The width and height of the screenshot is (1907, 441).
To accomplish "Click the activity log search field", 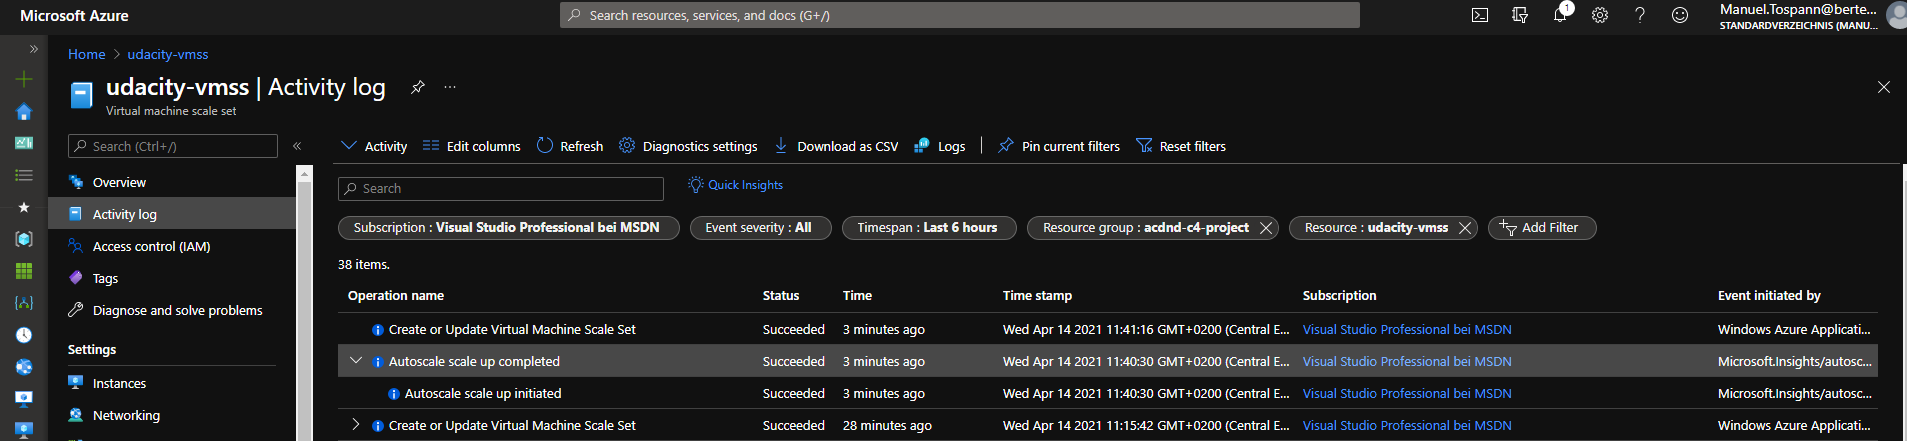I will pyautogui.click(x=501, y=188).
